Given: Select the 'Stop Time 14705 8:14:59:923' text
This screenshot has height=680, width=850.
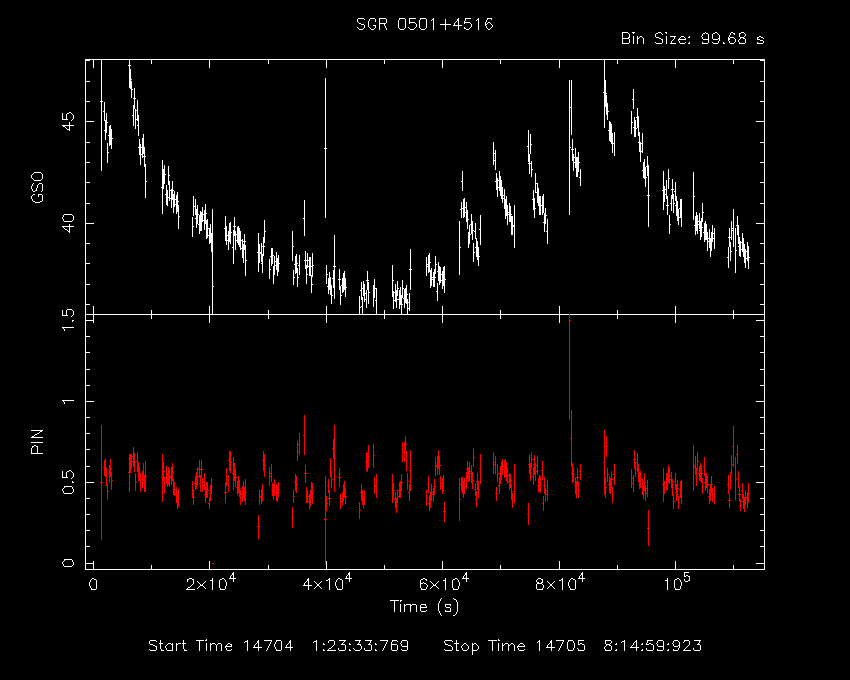Looking at the screenshot, I should (572, 646).
